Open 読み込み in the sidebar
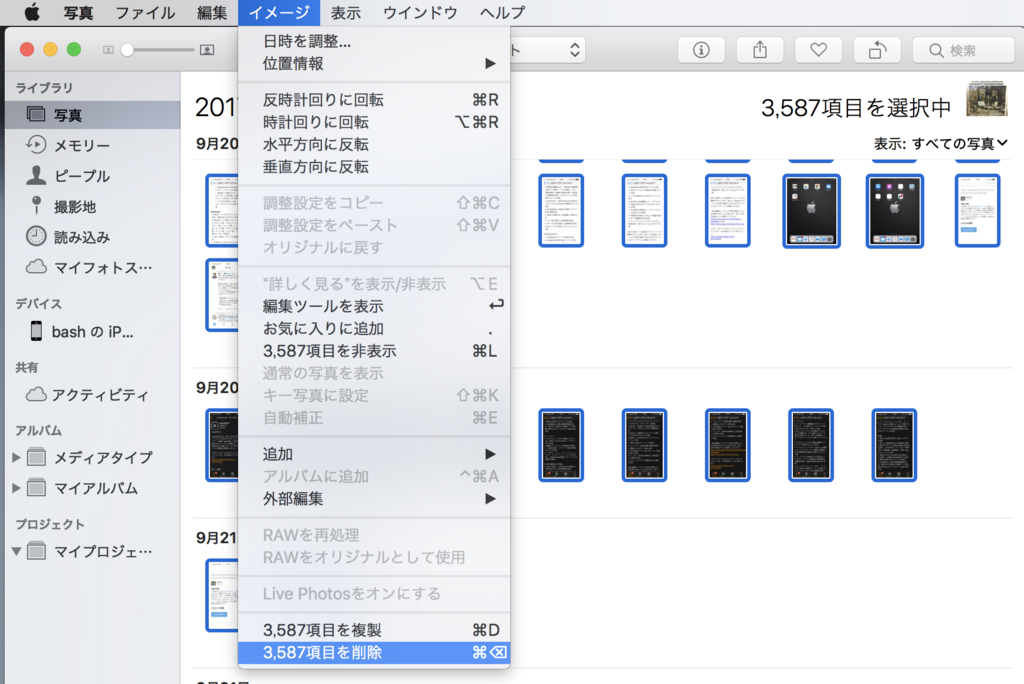Screen dimensions: 1024x684 [x=93, y=237]
